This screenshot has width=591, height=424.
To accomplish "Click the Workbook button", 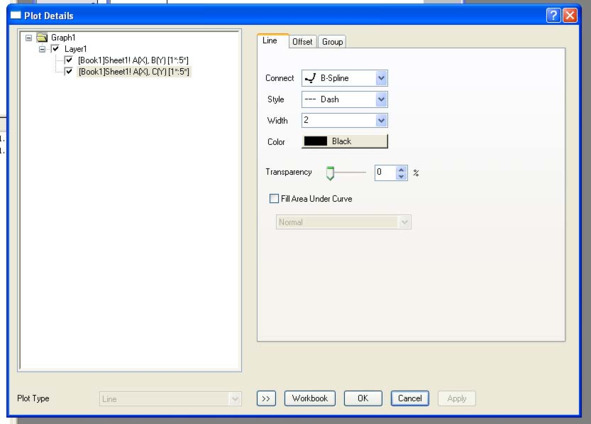I will 310,398.
